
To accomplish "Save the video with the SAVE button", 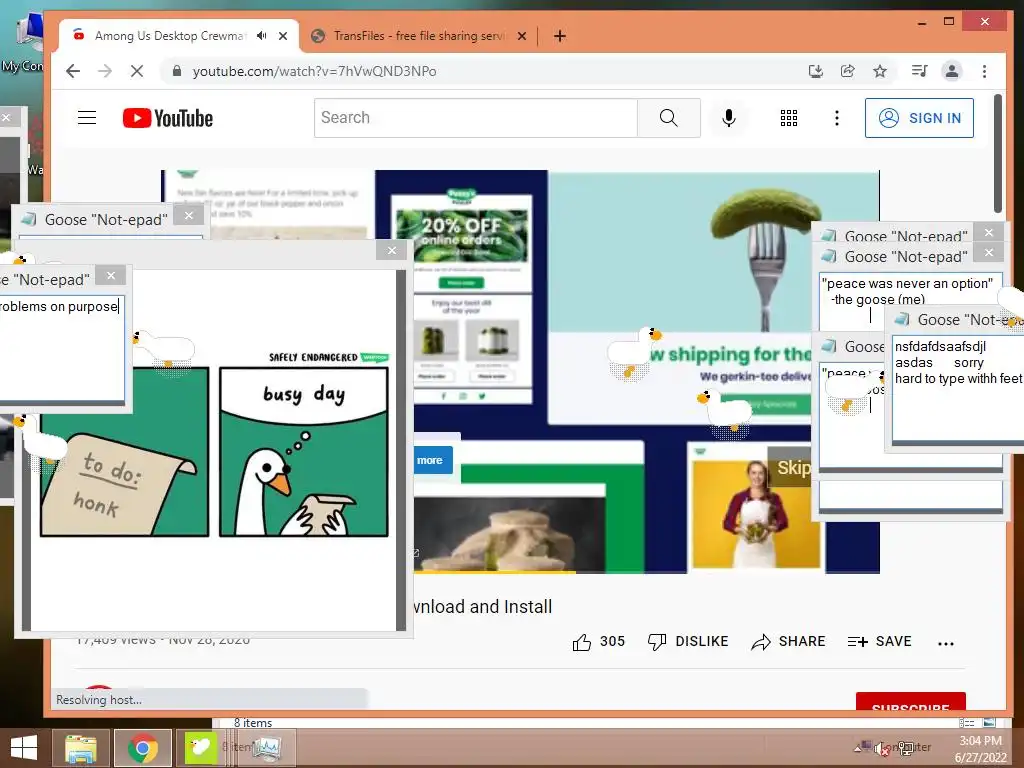I will click(x=879, y=642).
